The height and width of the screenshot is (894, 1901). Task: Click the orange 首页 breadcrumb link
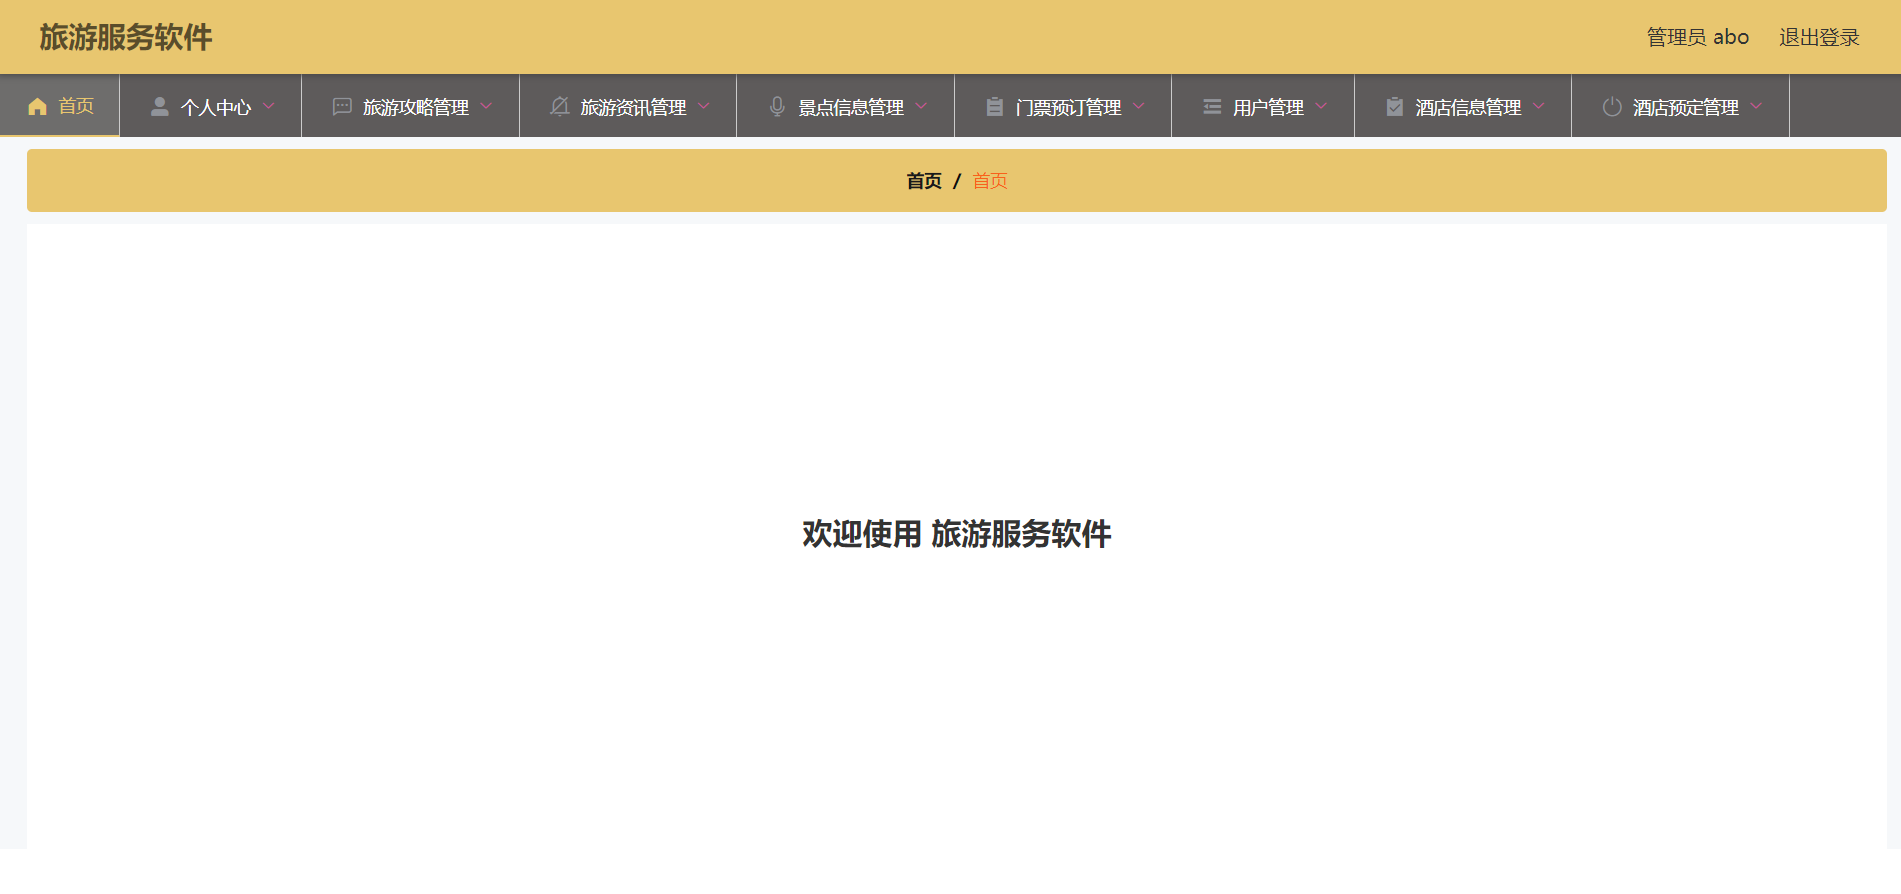click(x=990, y=181)
